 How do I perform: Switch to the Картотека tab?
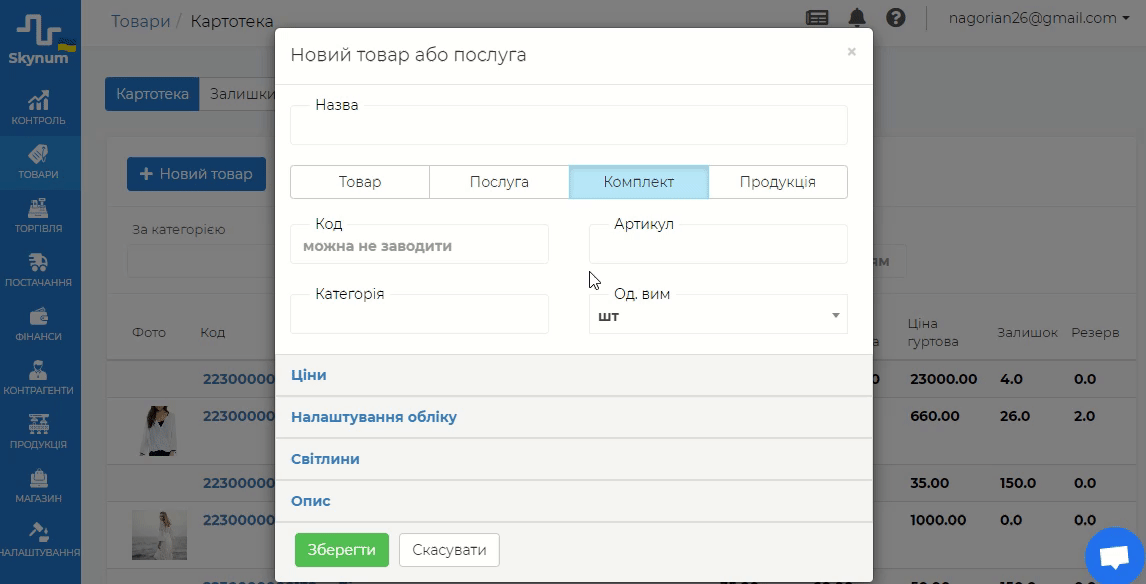(152, 94)
